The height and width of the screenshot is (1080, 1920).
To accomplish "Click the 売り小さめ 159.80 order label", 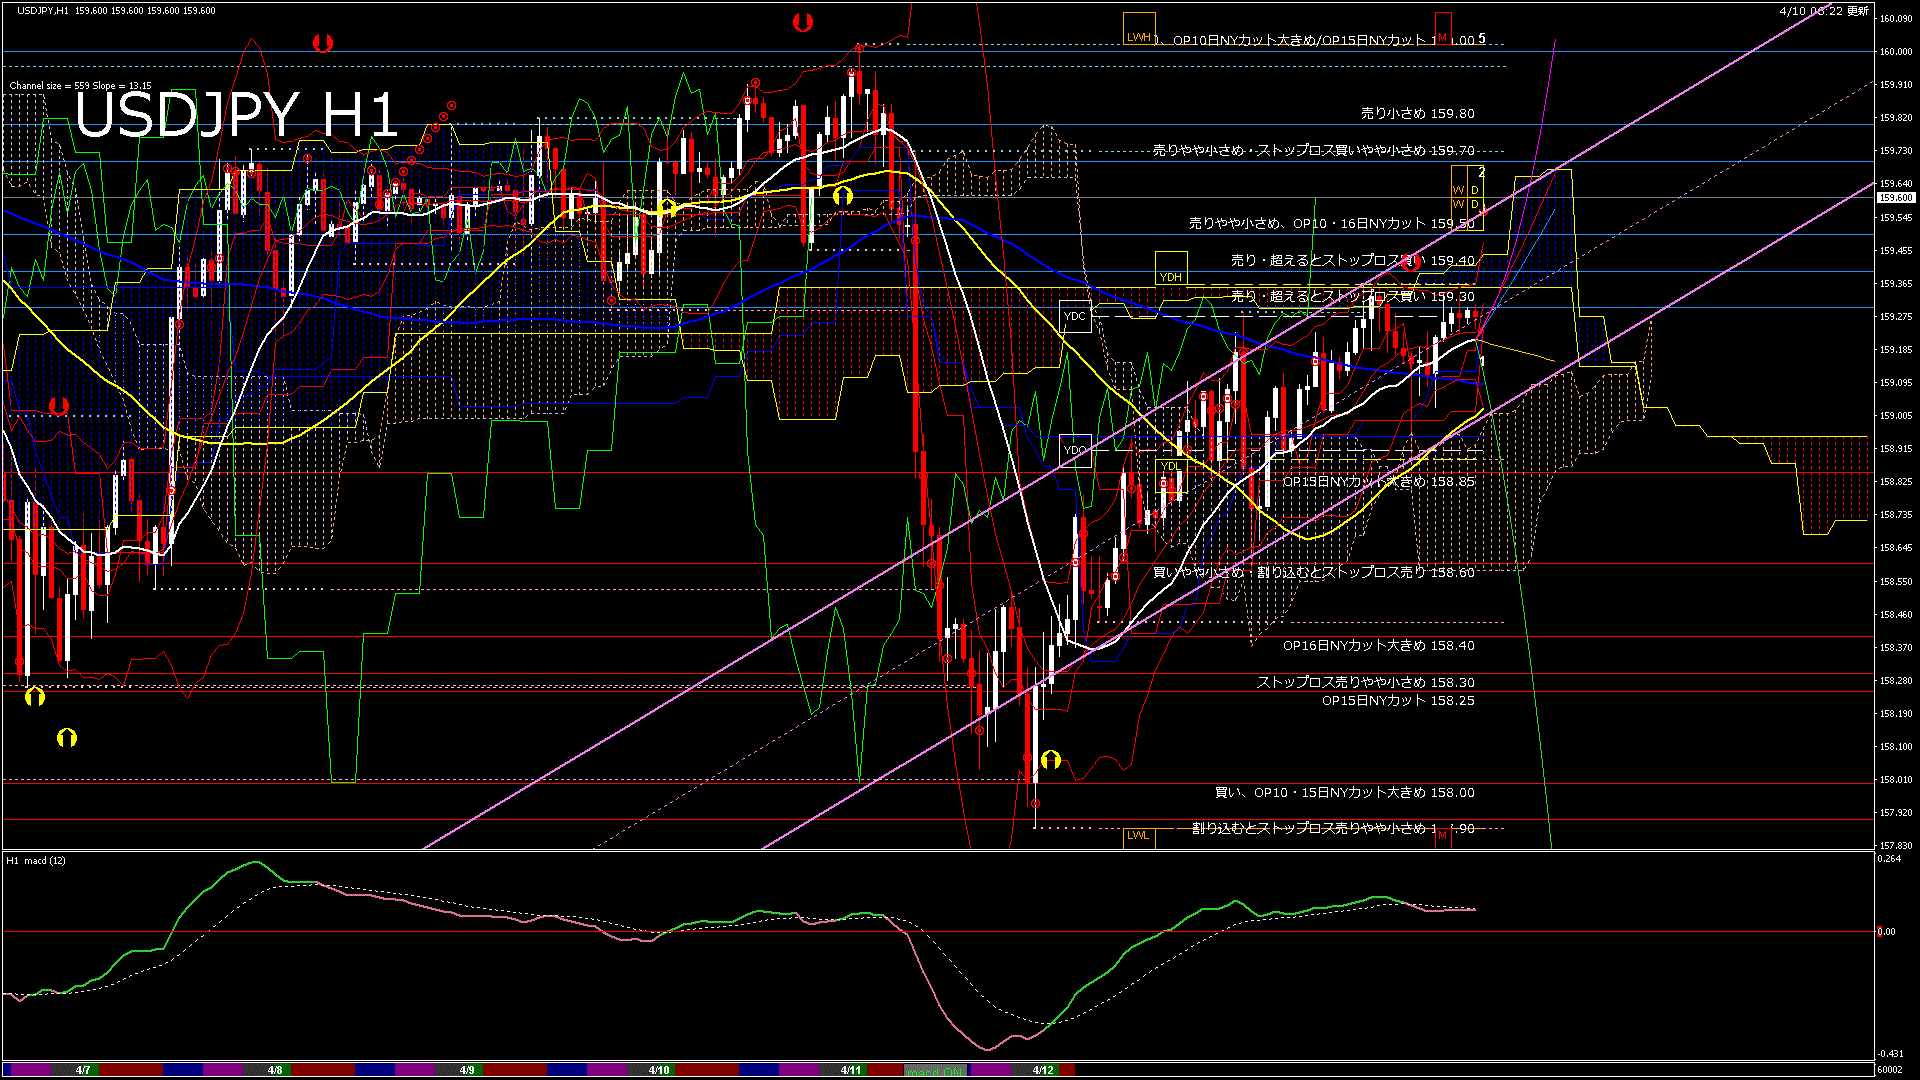I will pos(1417,114).
